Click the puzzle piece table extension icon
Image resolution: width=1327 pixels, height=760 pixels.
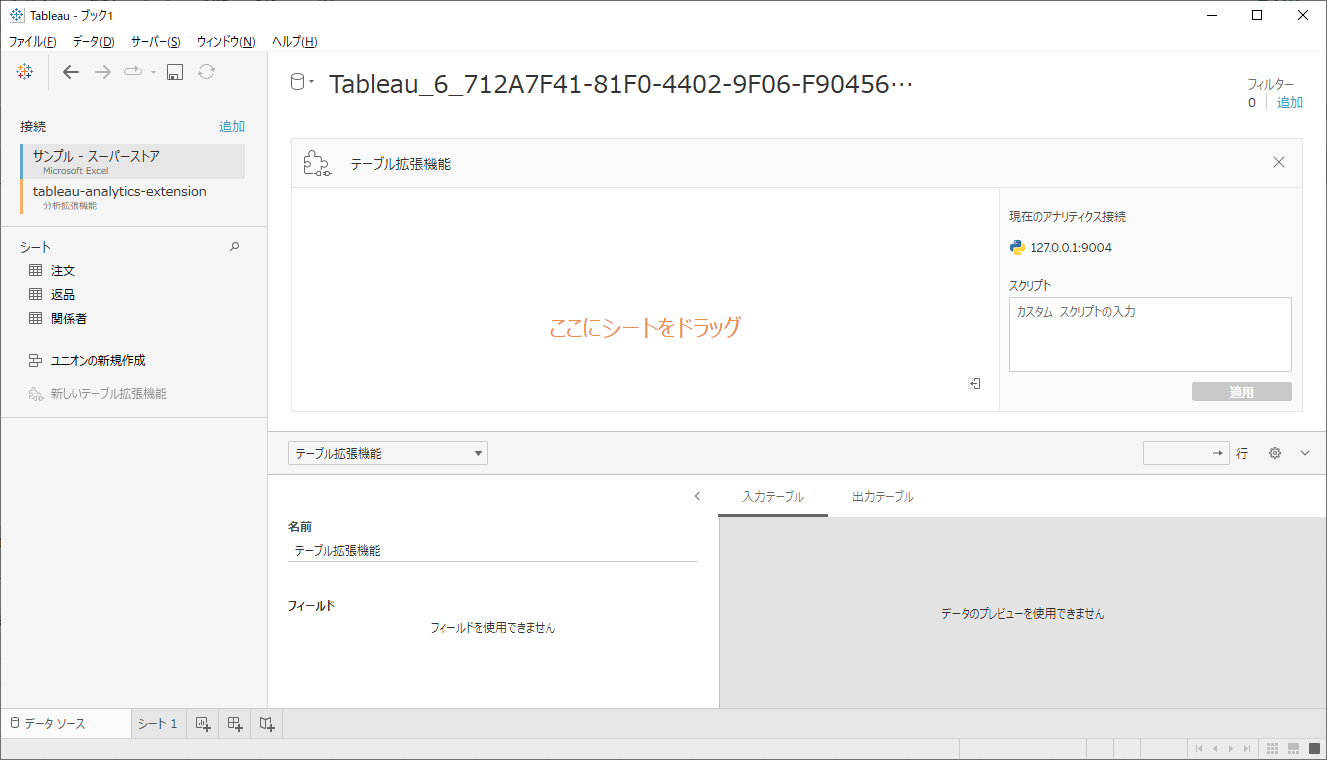317,163
